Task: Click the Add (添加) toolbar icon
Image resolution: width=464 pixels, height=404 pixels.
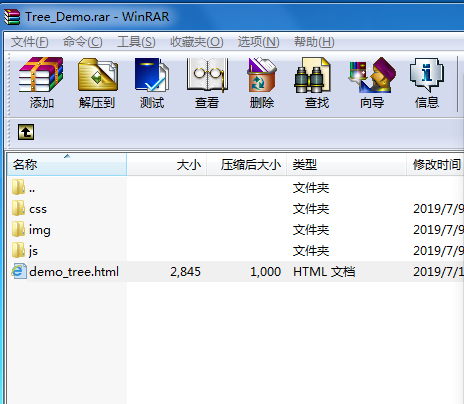Action: pos(41,75)
